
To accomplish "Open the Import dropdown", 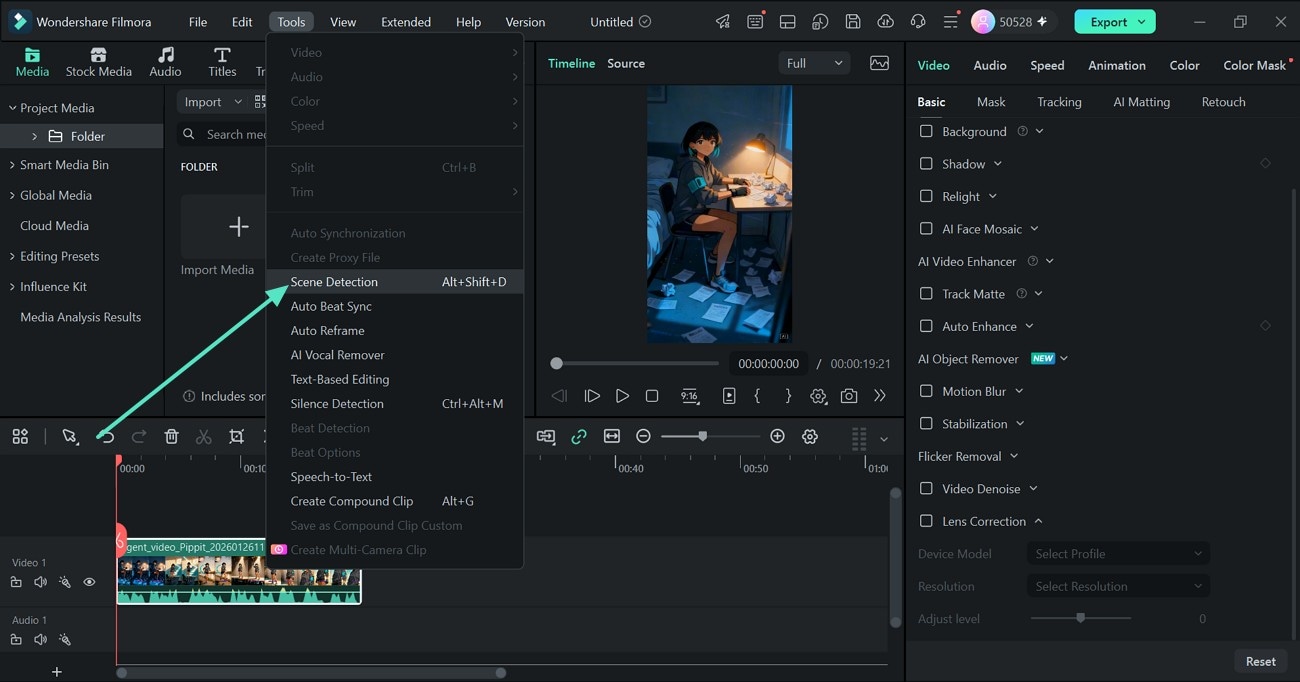I will tap(212, 102).
